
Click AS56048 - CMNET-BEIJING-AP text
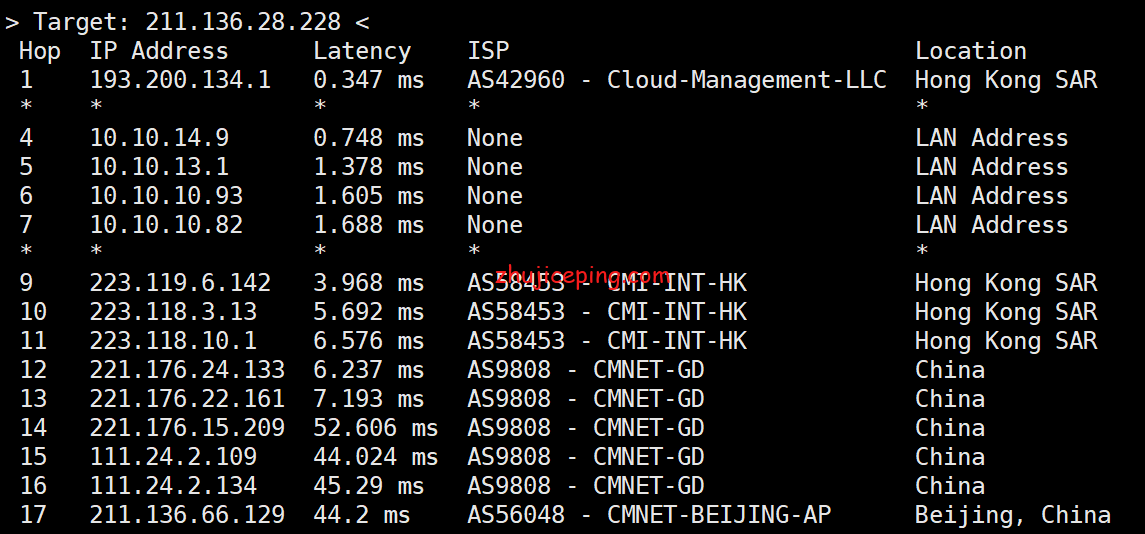pyautogui.click(x=649, y=515)
